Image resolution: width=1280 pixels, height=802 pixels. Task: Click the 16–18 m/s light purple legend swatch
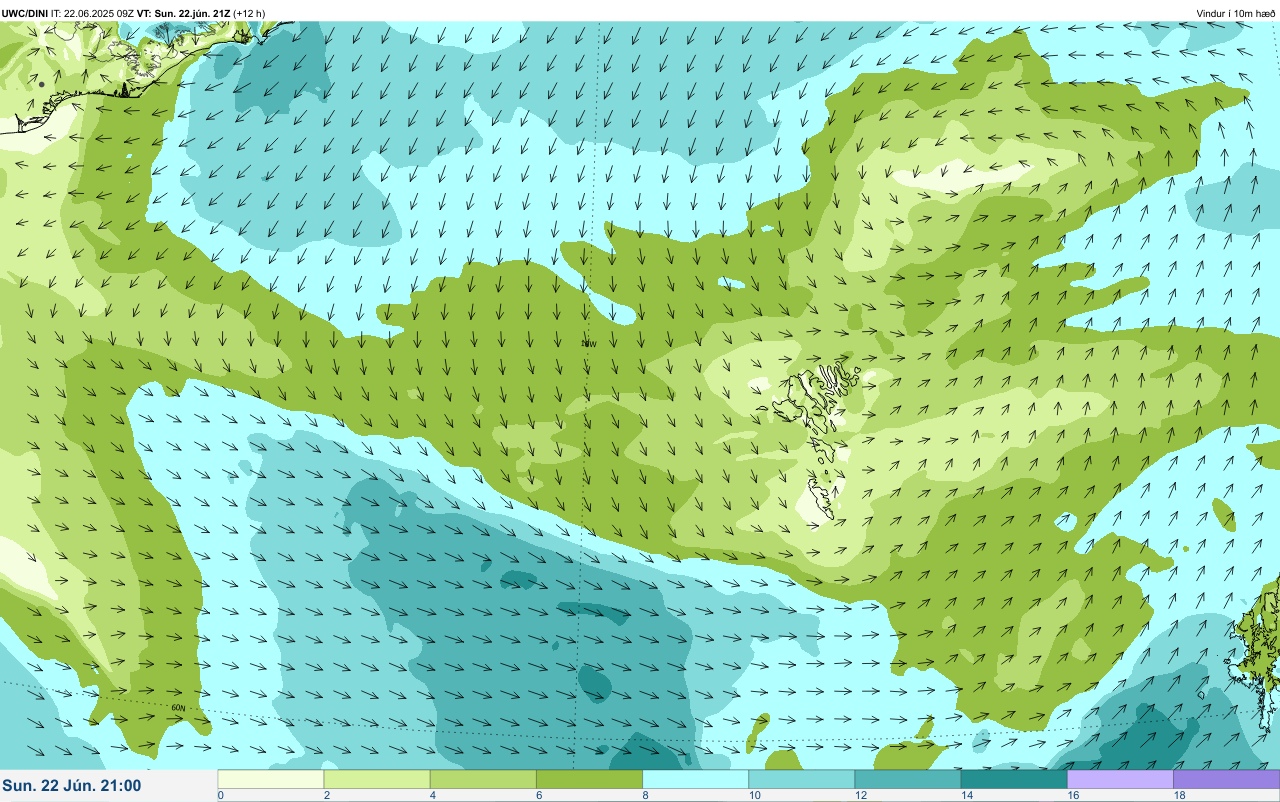coord(1119,779)
